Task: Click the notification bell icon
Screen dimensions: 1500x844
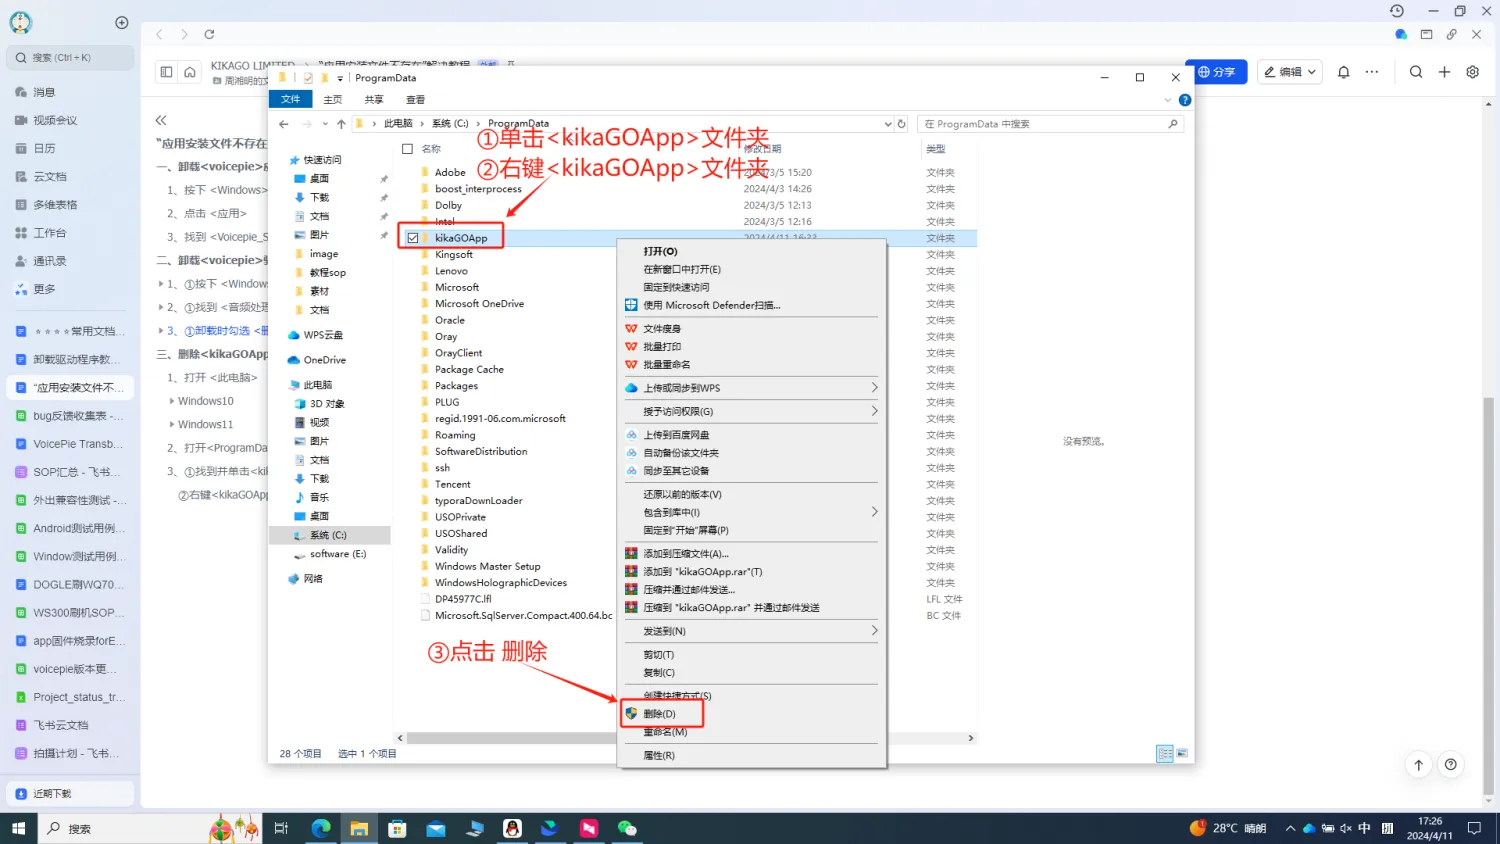Action: point(1343,72)
